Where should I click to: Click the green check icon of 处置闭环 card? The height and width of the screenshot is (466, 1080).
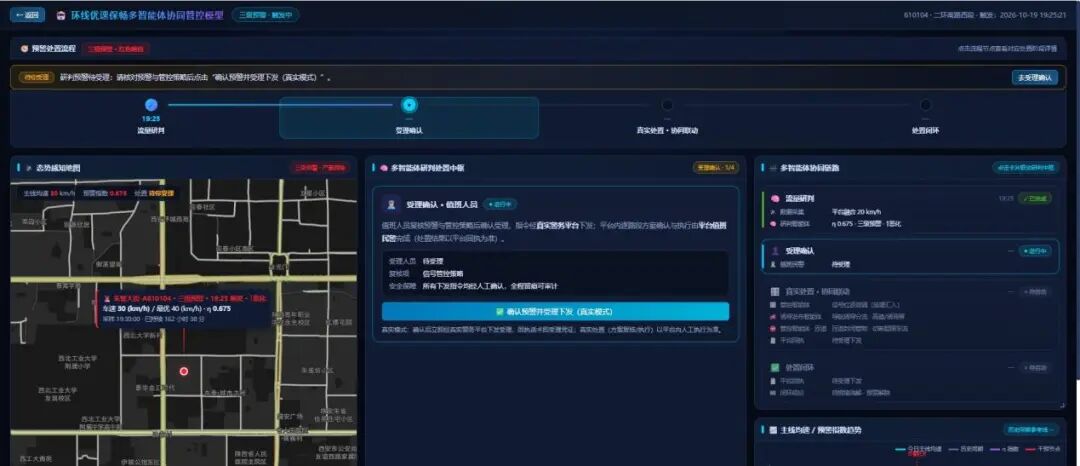pyautogui.click(x=775, y=367)
